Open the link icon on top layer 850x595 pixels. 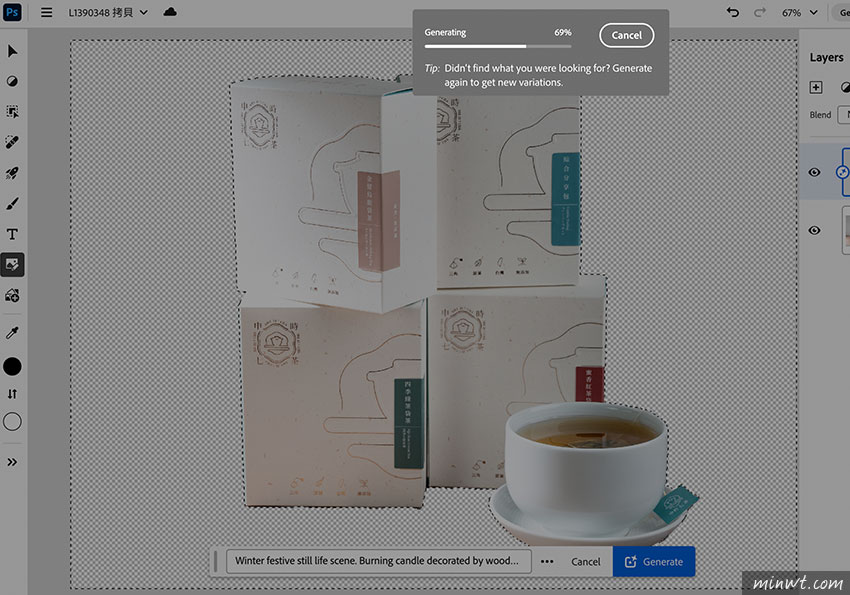[x=842, y=172]
